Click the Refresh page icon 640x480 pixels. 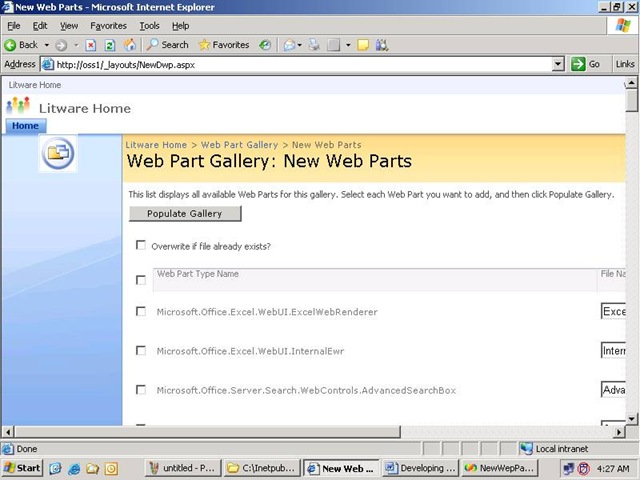(110, 45)
